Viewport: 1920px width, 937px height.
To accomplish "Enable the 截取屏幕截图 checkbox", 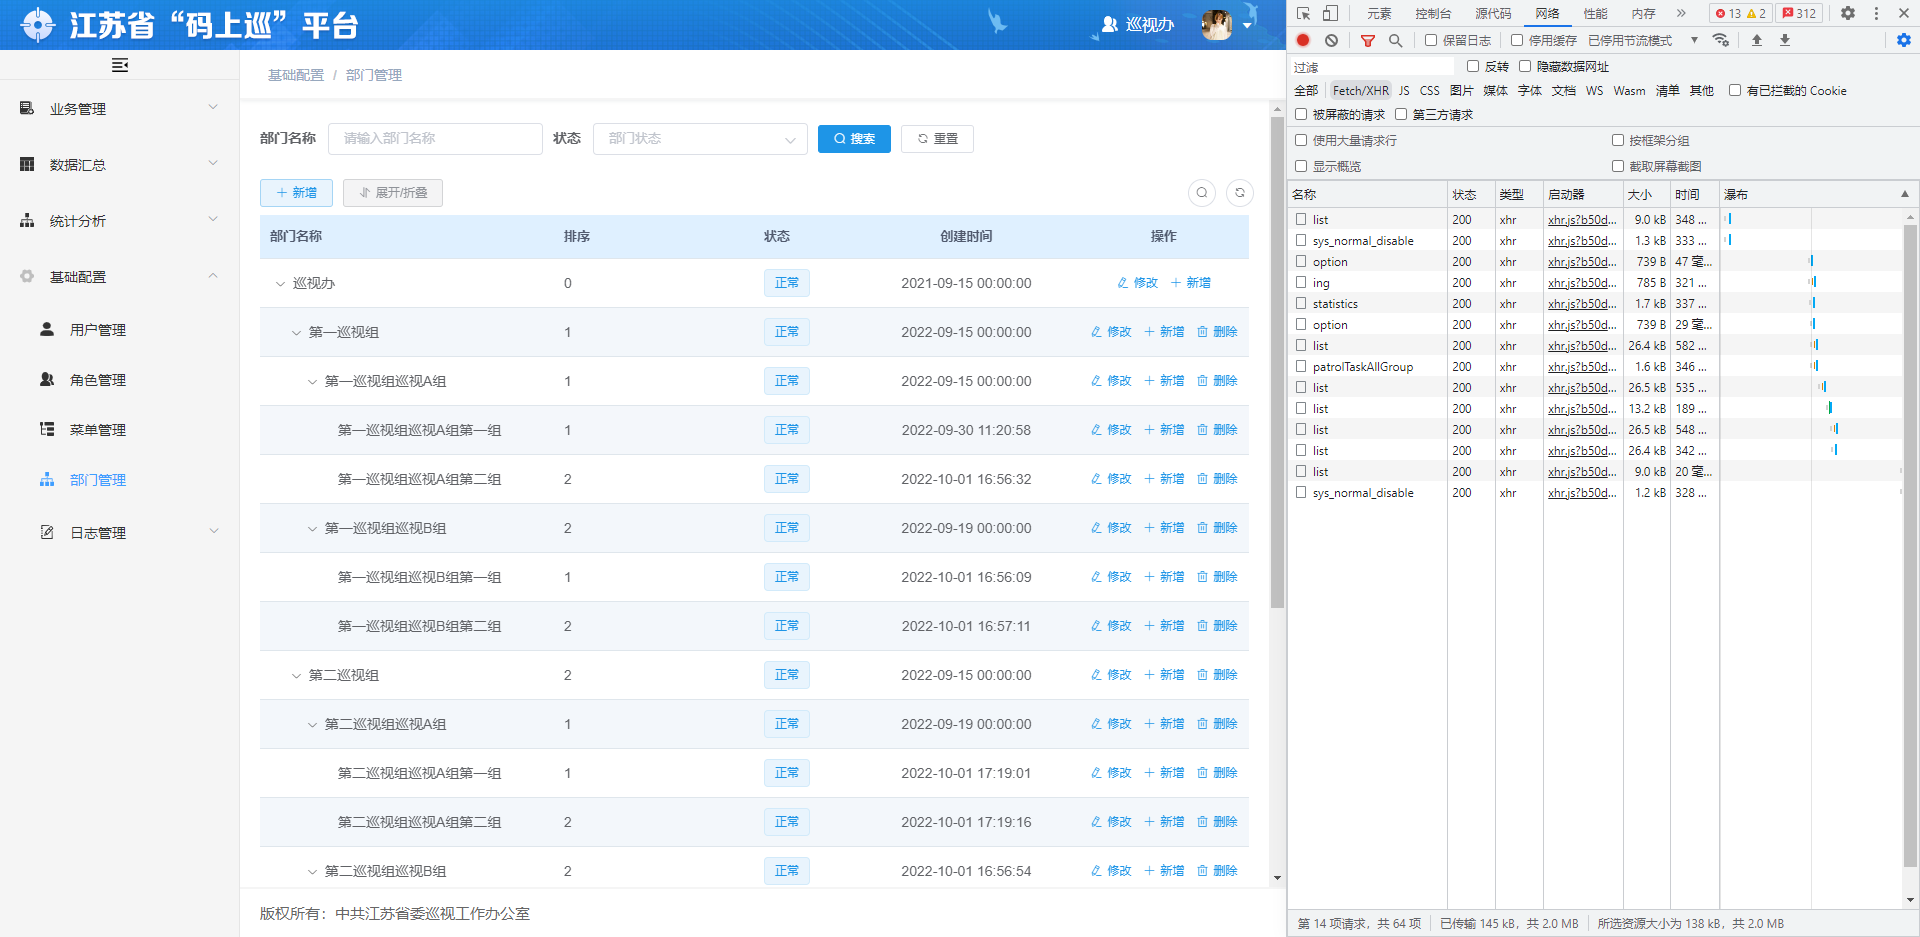I will point(1618,166).
